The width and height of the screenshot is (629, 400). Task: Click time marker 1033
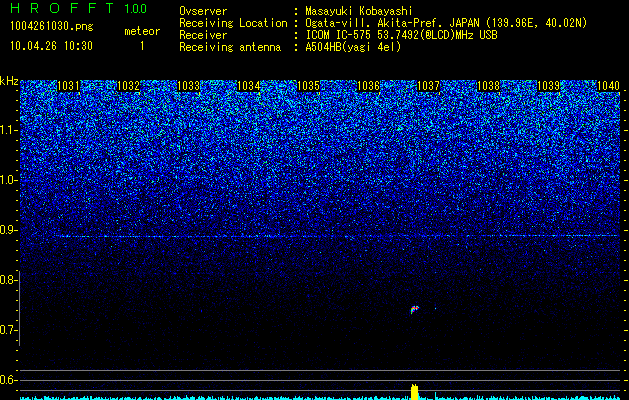pyautogui.click(x=188, y=86)
